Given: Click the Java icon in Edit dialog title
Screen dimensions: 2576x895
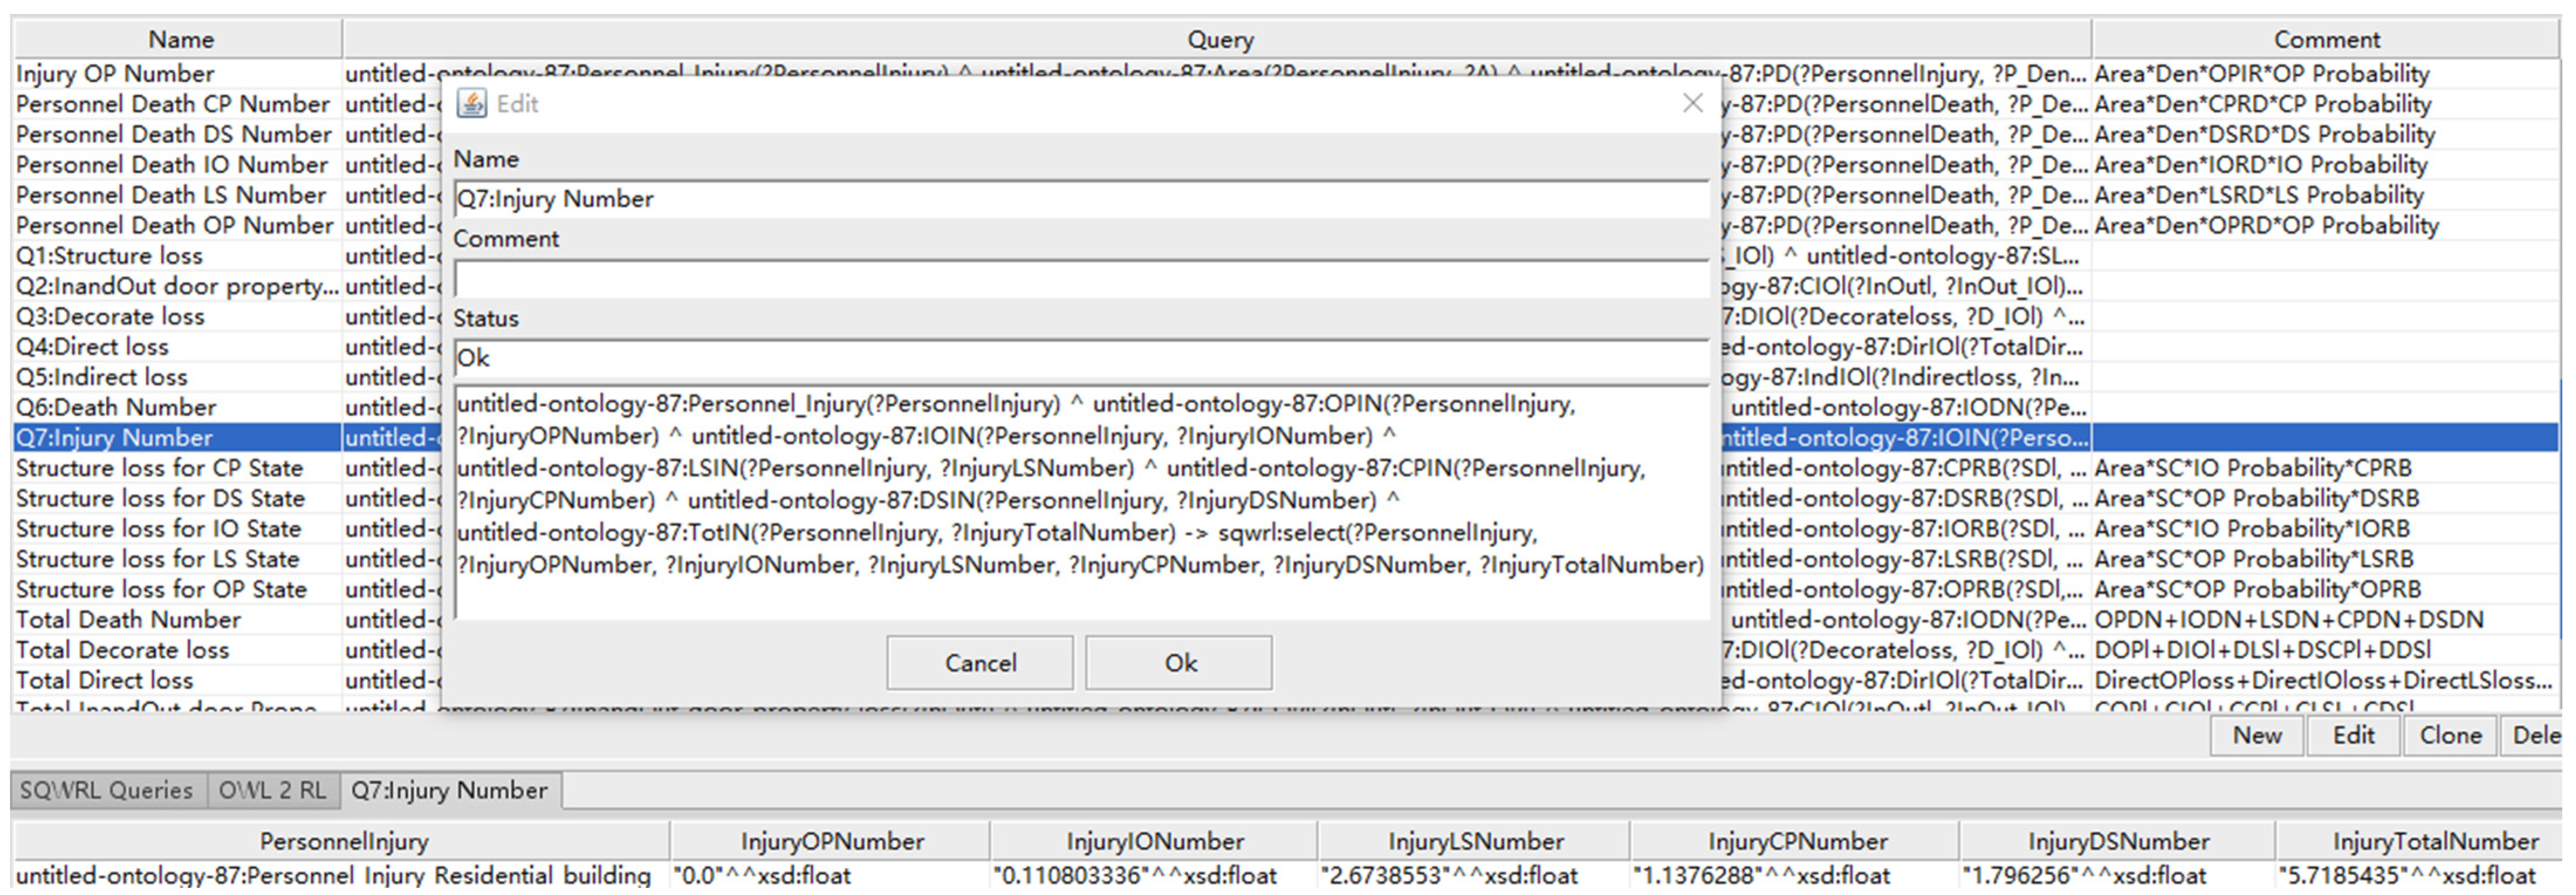Looking at the screenshot, I should [471, 104].
